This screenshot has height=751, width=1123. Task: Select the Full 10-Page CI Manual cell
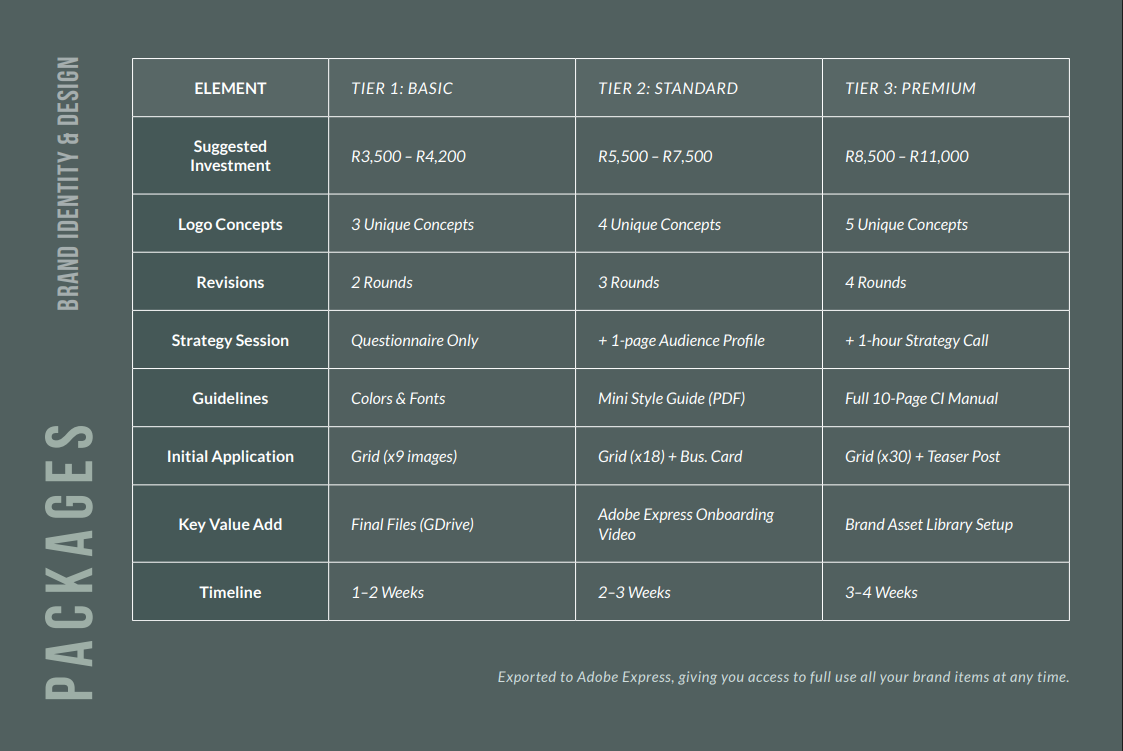pyautogui.click(x=921, y=398)
